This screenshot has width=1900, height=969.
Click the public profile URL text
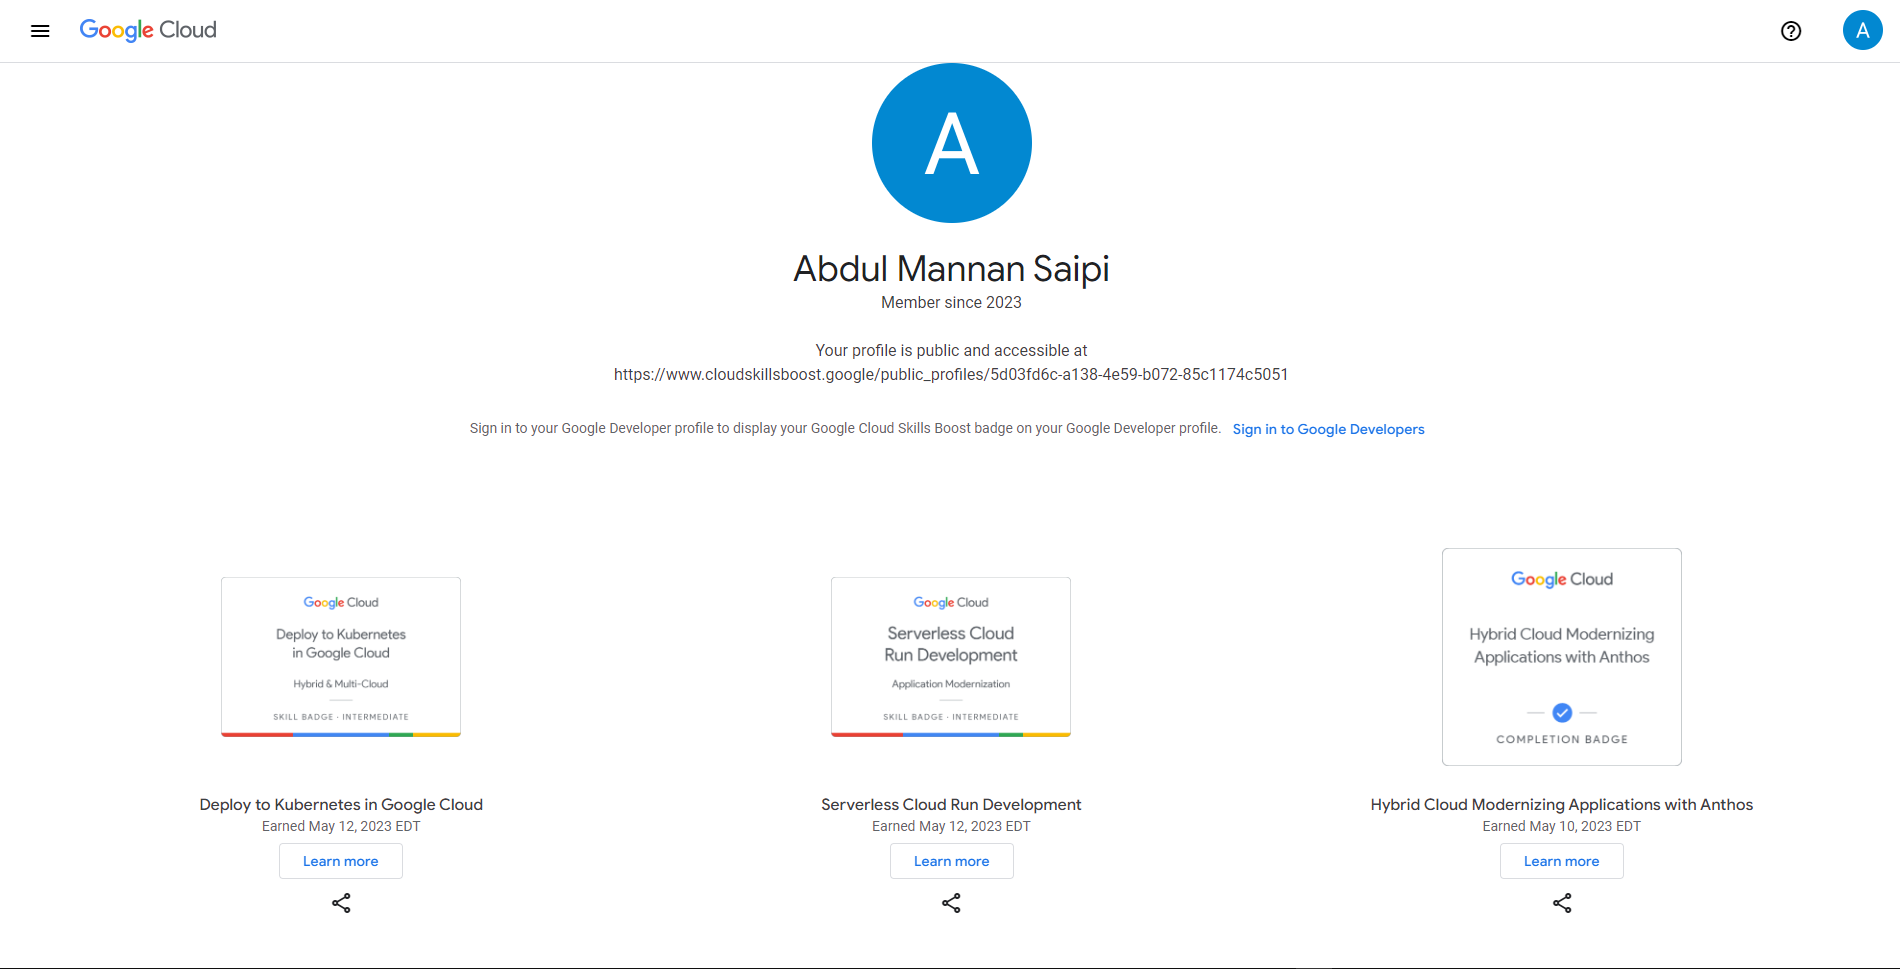[x=951, y=375]
